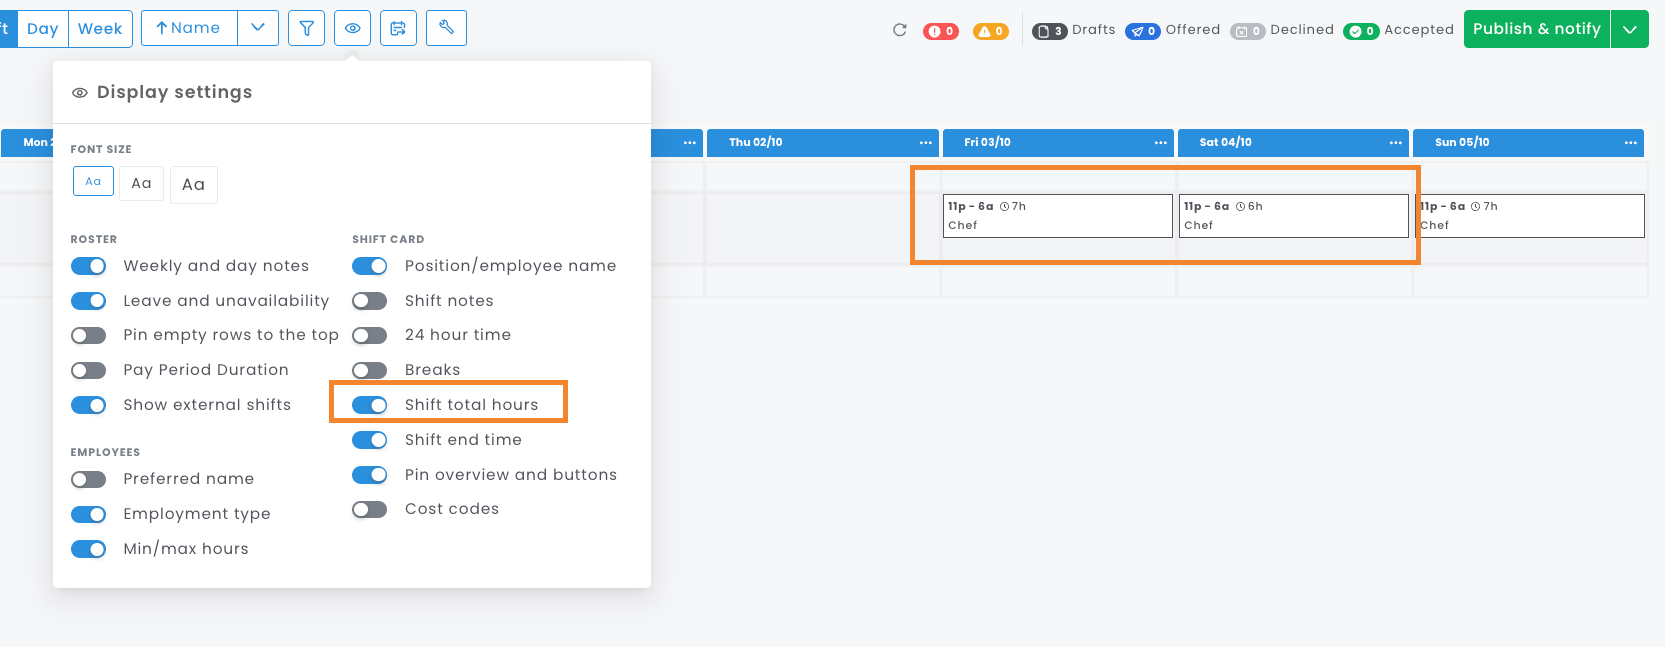Image resolution: width=1665 pixels, height=647 pixels.
Task: Click the Drafts count badge
Action: click(1049, 31)
